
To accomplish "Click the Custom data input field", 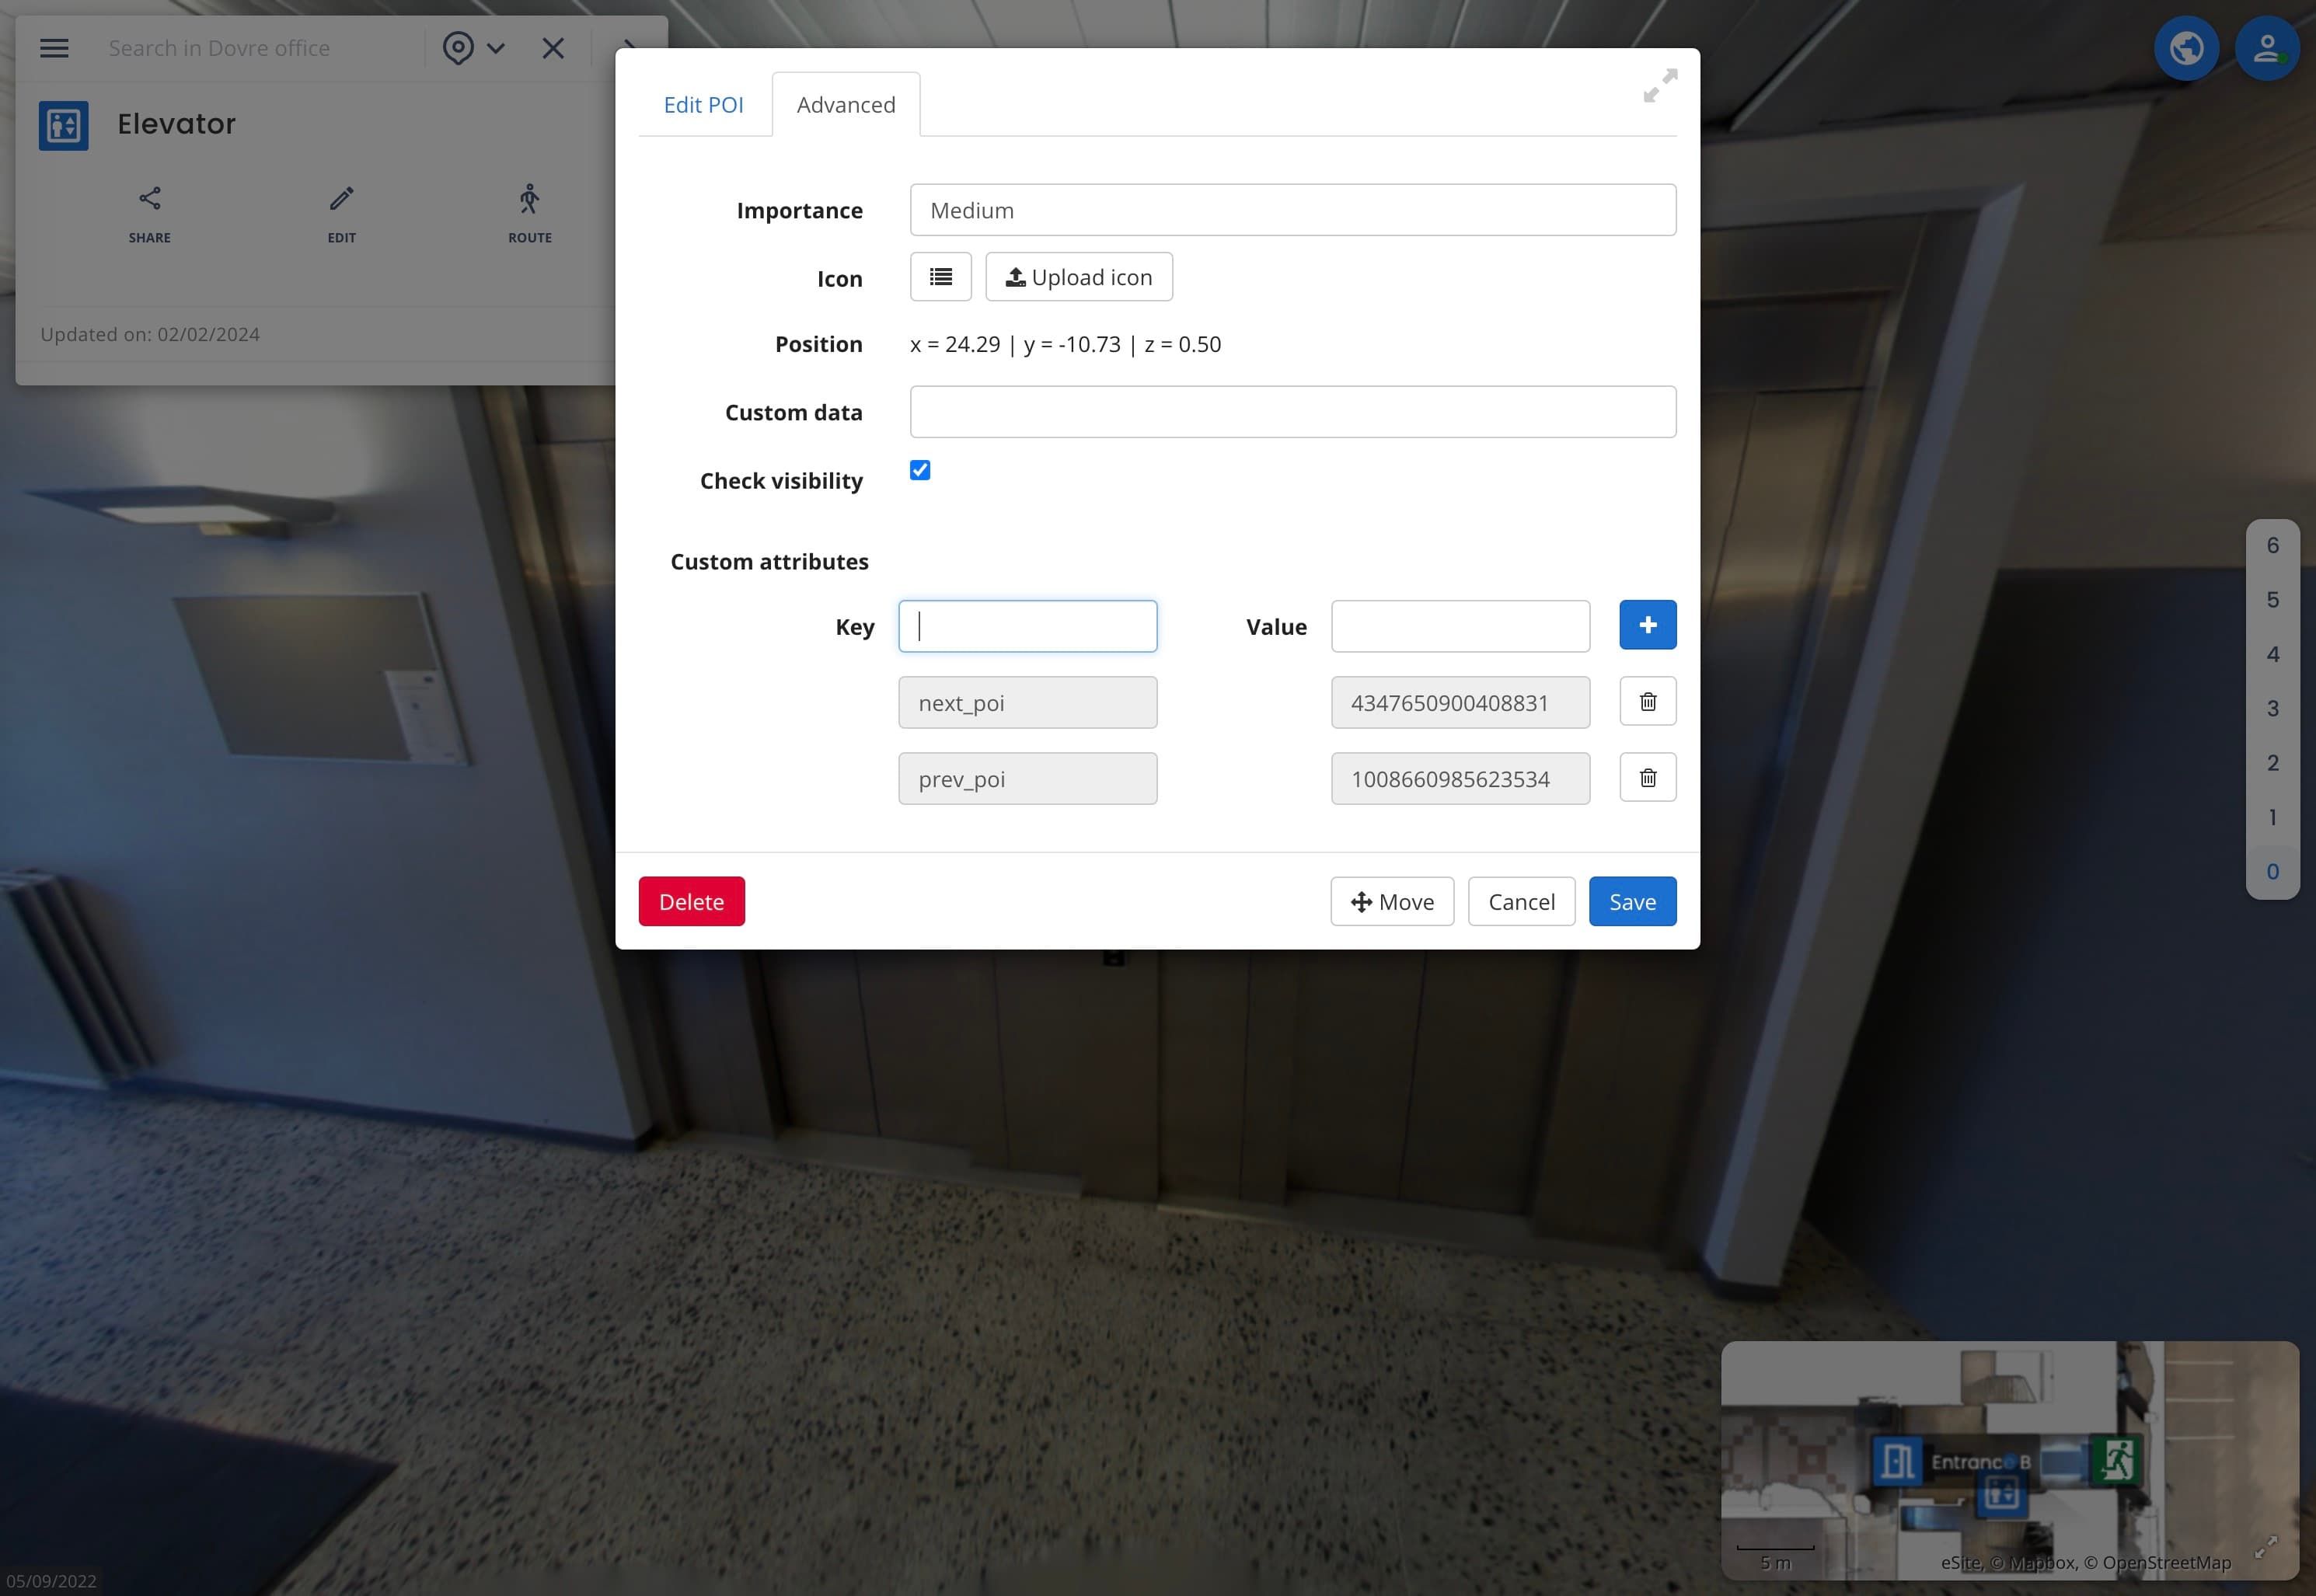I will pyautogui.click(x=1292, y=412).
